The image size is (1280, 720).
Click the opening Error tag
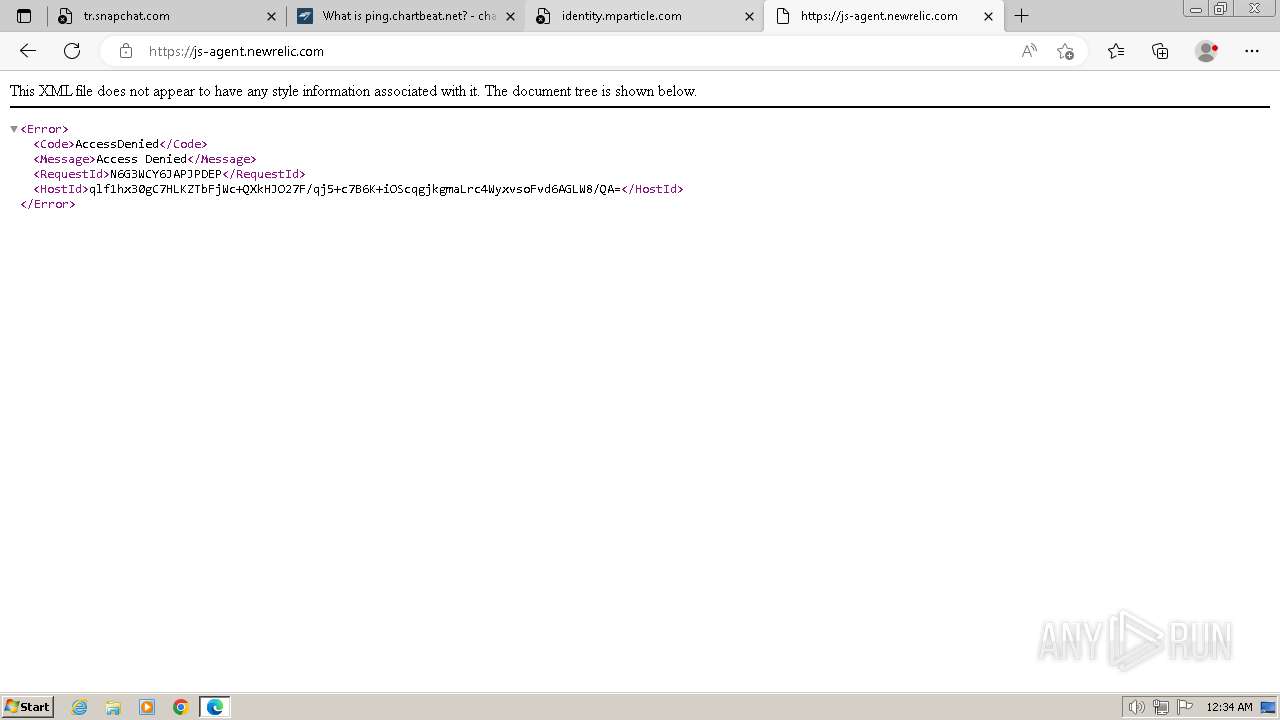pyautogui.click(x=44, y=129)
